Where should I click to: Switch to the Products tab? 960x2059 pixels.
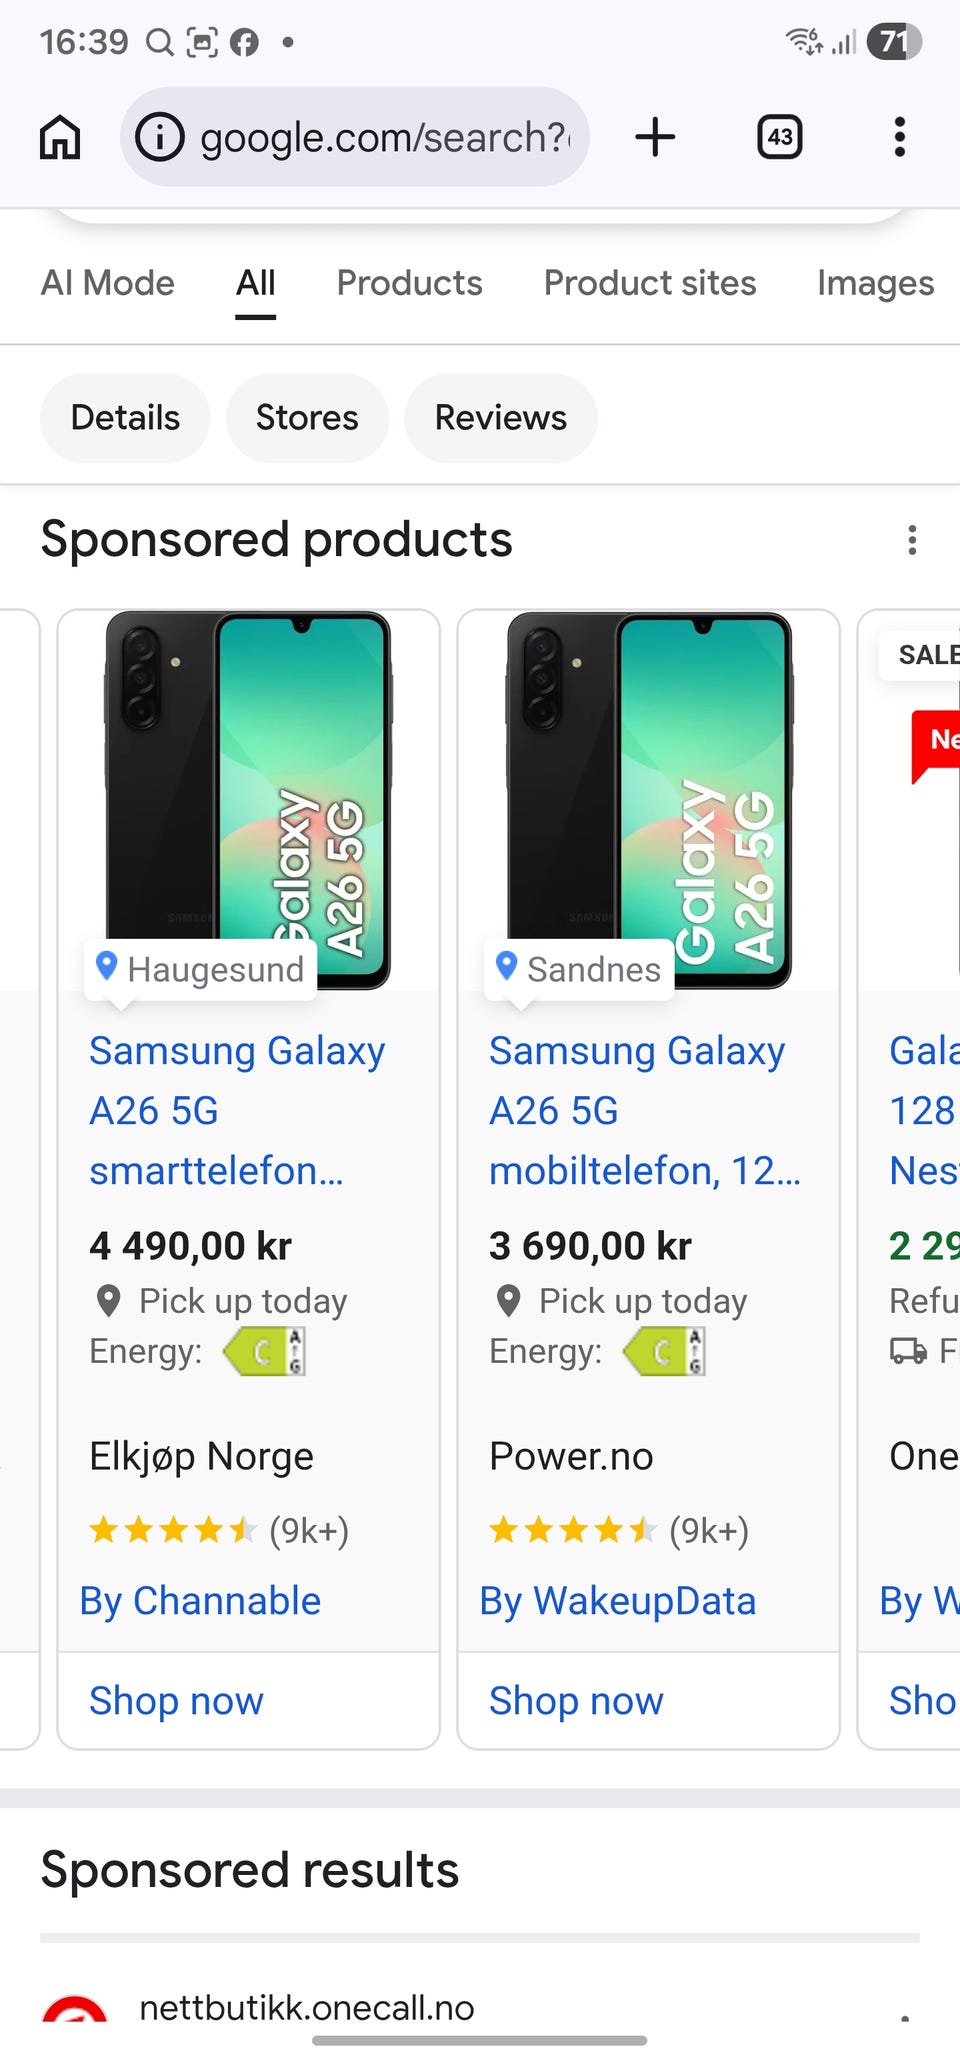[409, 283]
